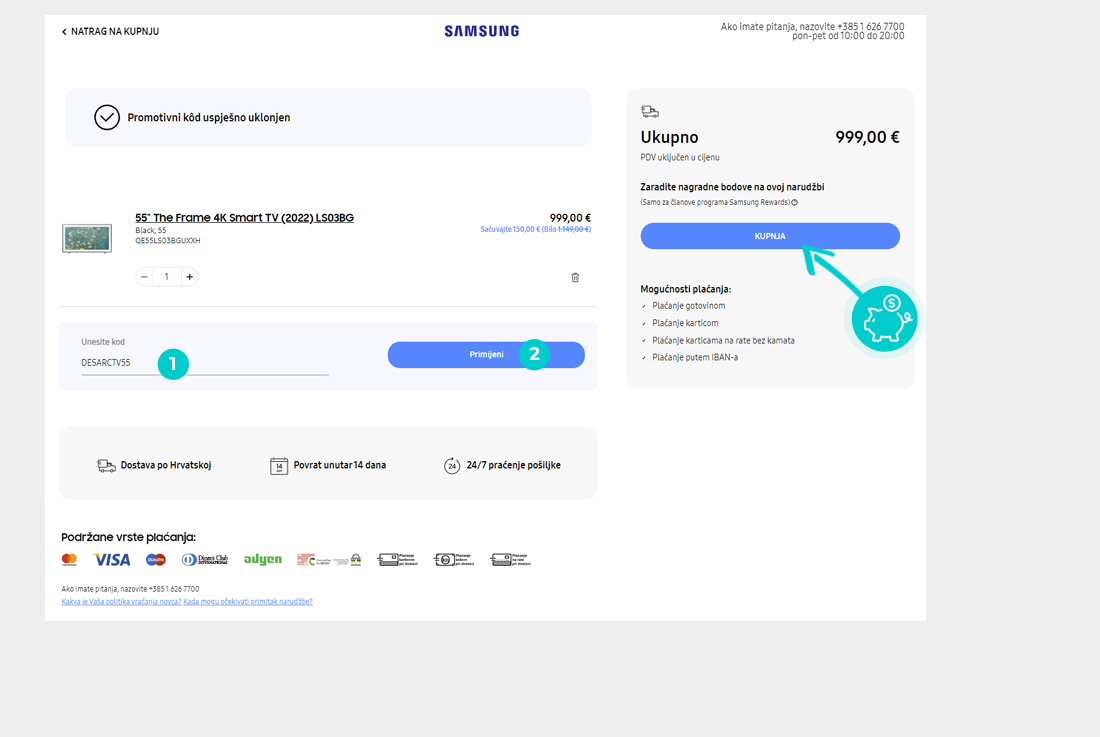1100x737 pixels.
Task: Focus the TV quantity field
Action: (x=166, y=277)
